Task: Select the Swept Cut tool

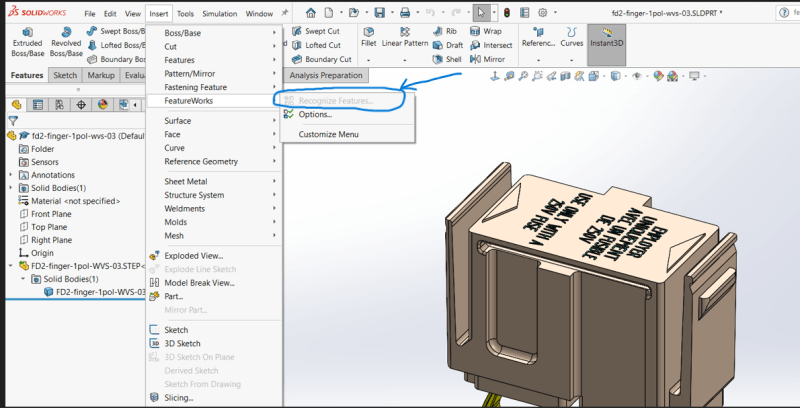Action: (316, 31)
